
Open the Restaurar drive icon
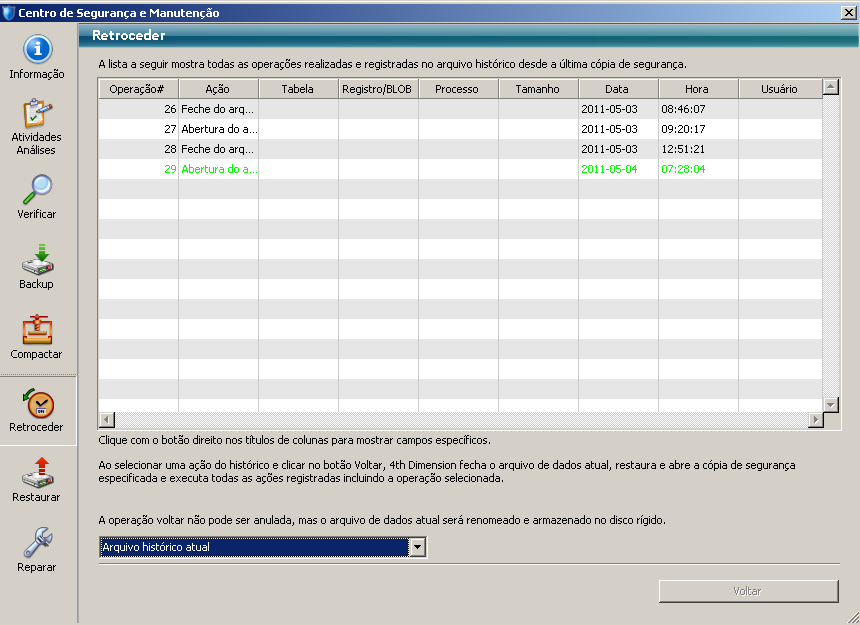click(x=37, y=472)
